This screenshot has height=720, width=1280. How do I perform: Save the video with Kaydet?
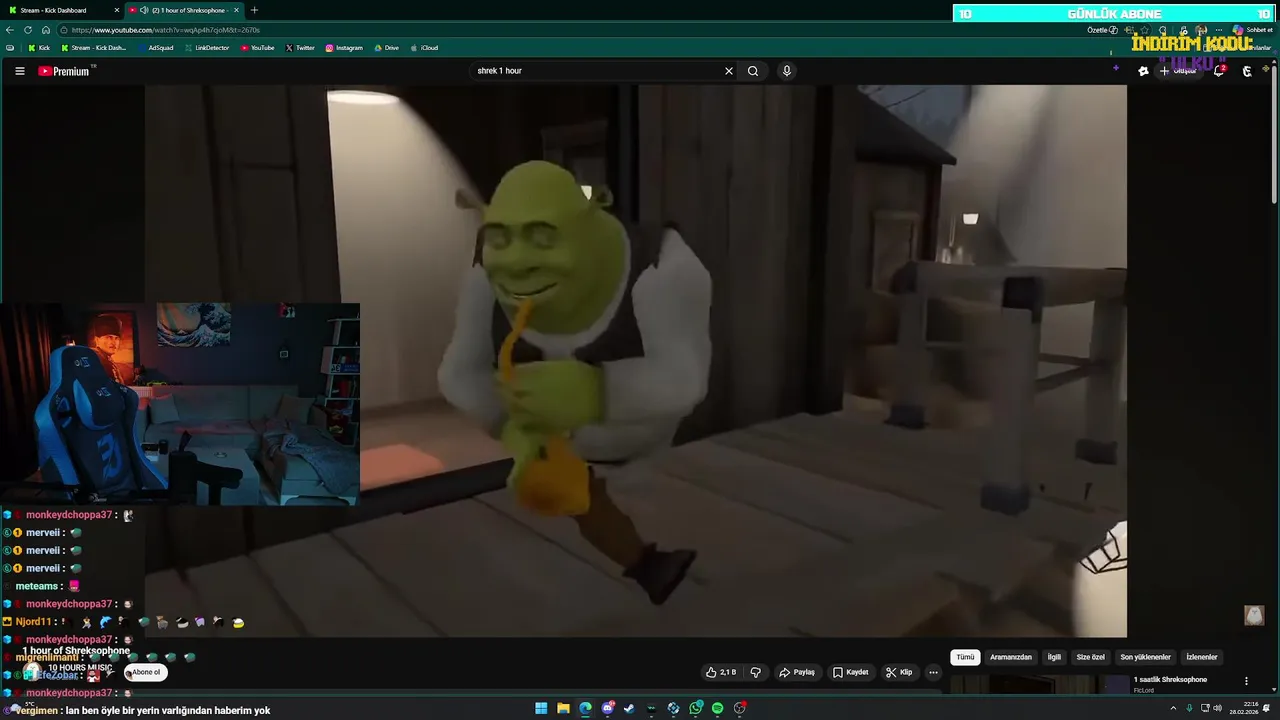[851, 672]
